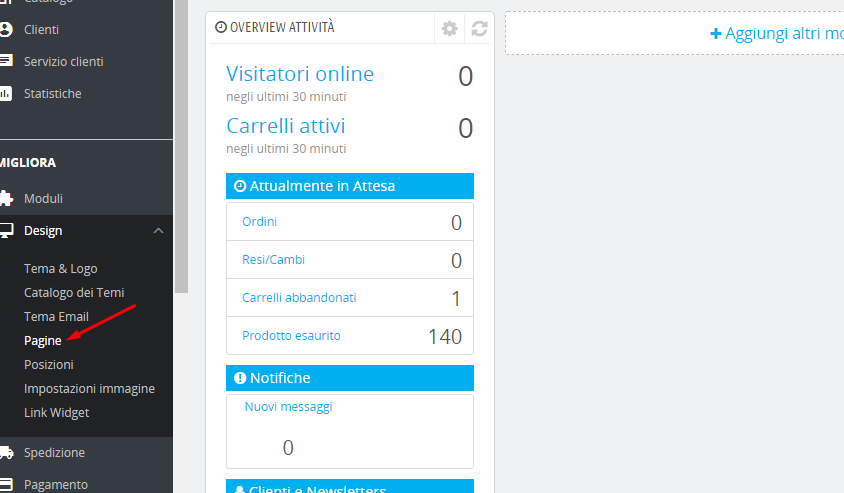This screenshot has width=844, height=493.
Task: Click the Clienti user icon in sidebar
Action: pyautogui.click(x=6, y=30)
